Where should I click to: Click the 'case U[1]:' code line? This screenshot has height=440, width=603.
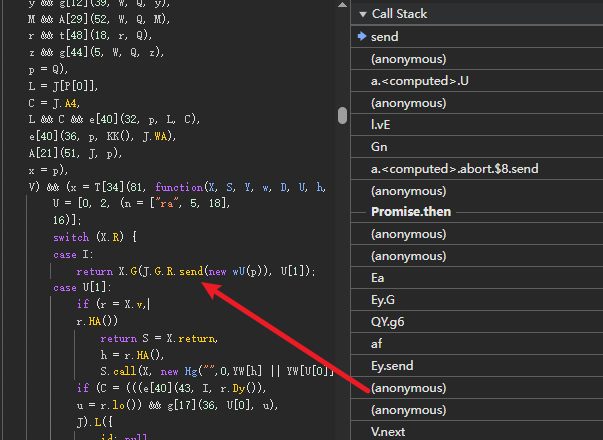[82, 288]
